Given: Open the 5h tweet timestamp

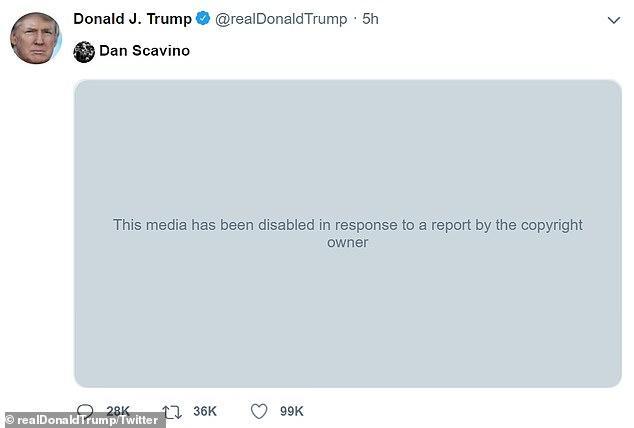Looking at the screenshot, I should (x=371, y=19).
